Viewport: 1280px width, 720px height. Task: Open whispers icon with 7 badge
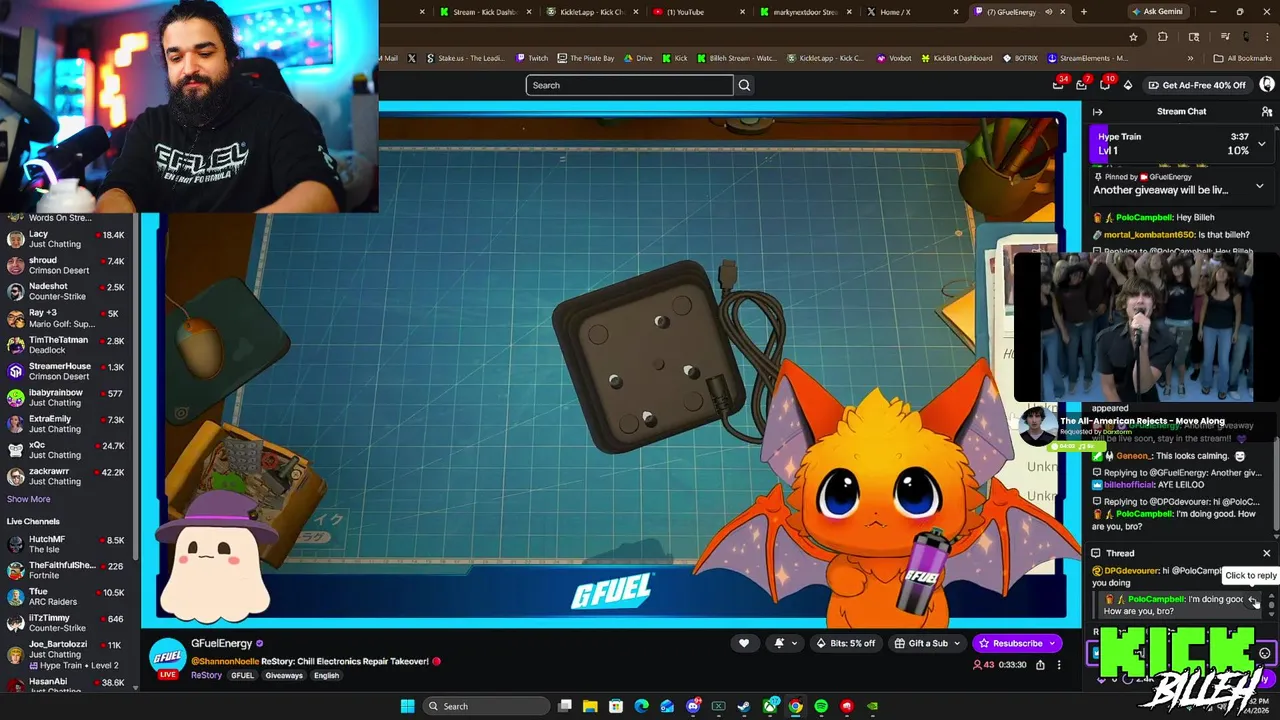tap(1081, 85)
